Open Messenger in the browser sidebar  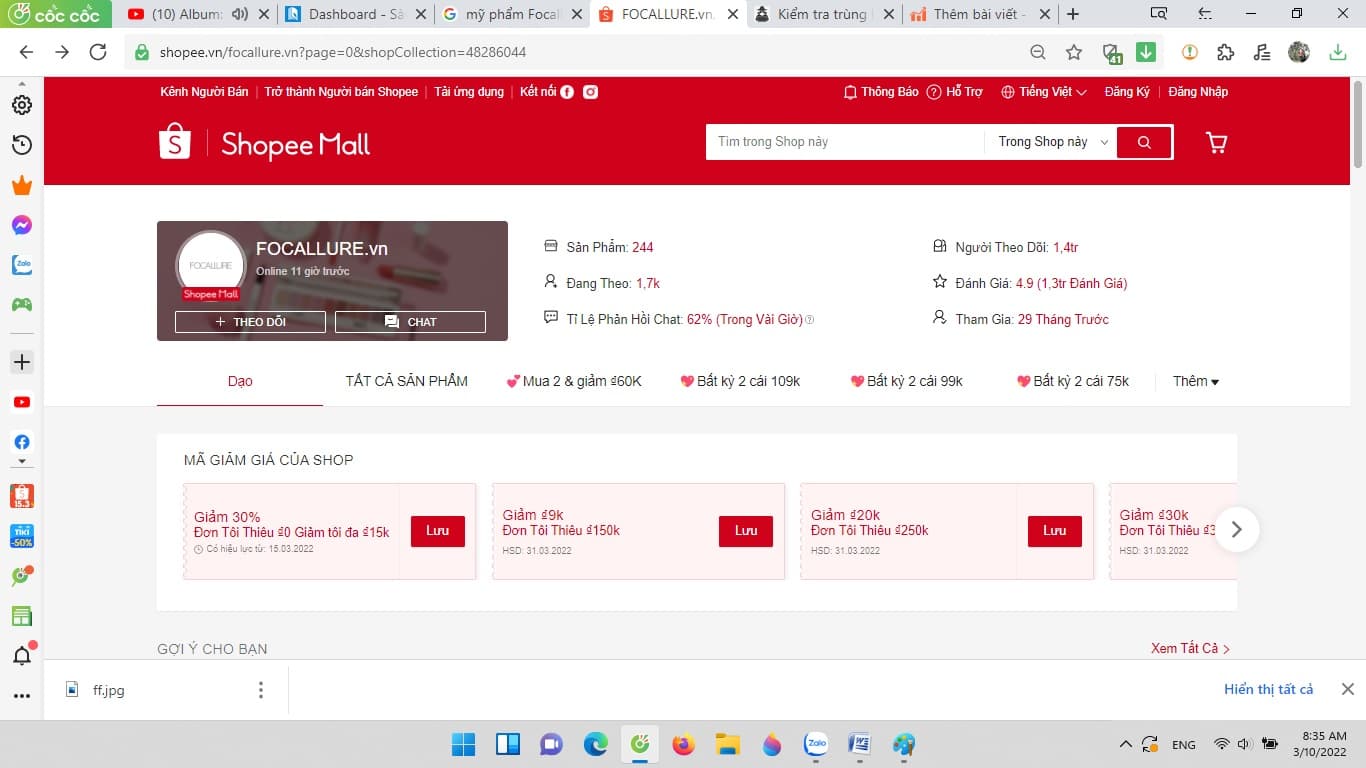pos(21,225)
